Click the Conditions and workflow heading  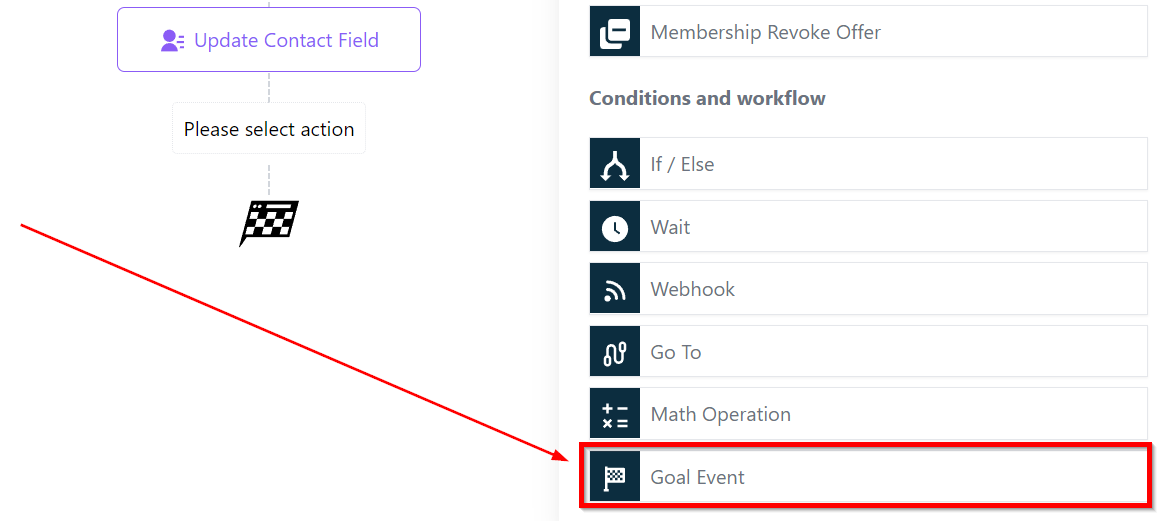[707, 98]
